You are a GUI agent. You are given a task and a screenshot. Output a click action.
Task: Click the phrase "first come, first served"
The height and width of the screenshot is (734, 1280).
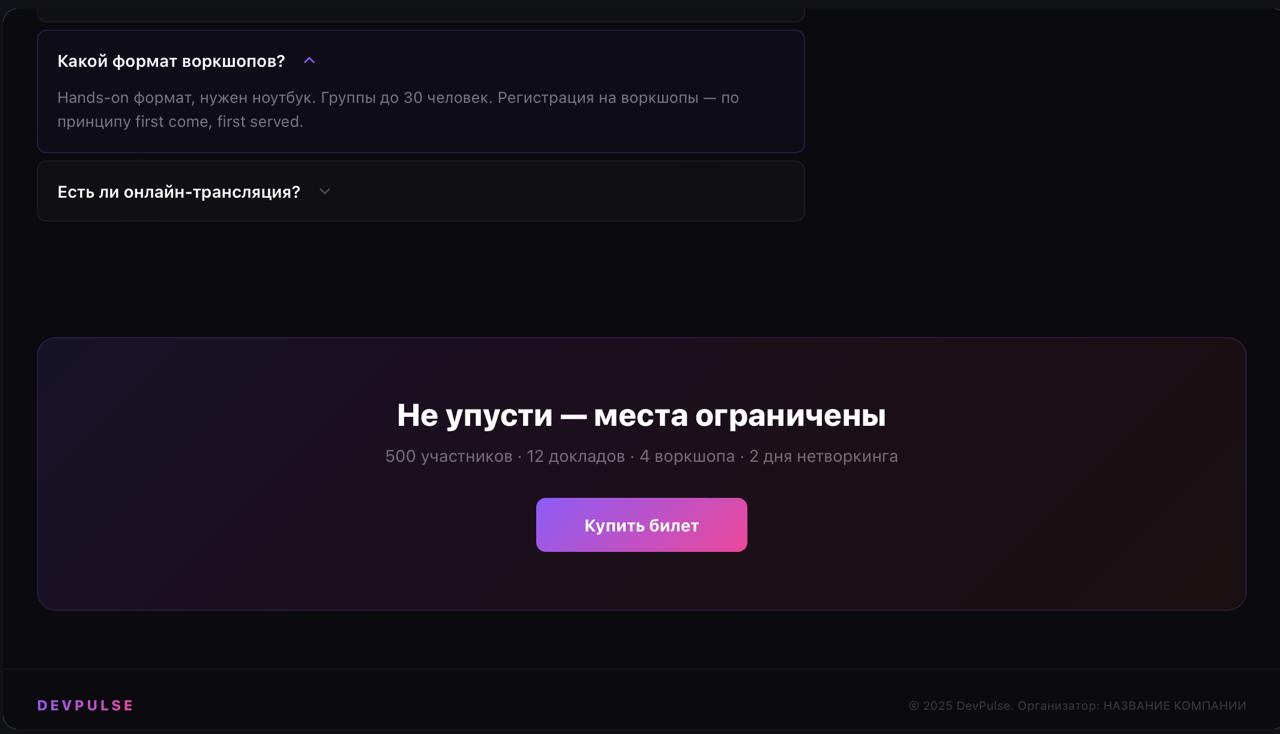[x=218, y=122]
